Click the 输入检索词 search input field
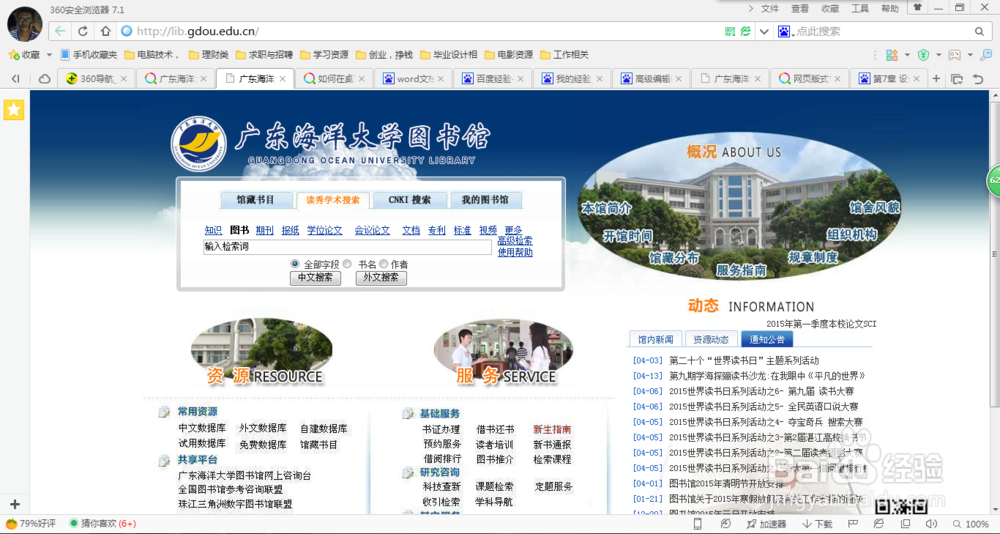The height and width of the screenshot is (534, 1000). (348, 247)
